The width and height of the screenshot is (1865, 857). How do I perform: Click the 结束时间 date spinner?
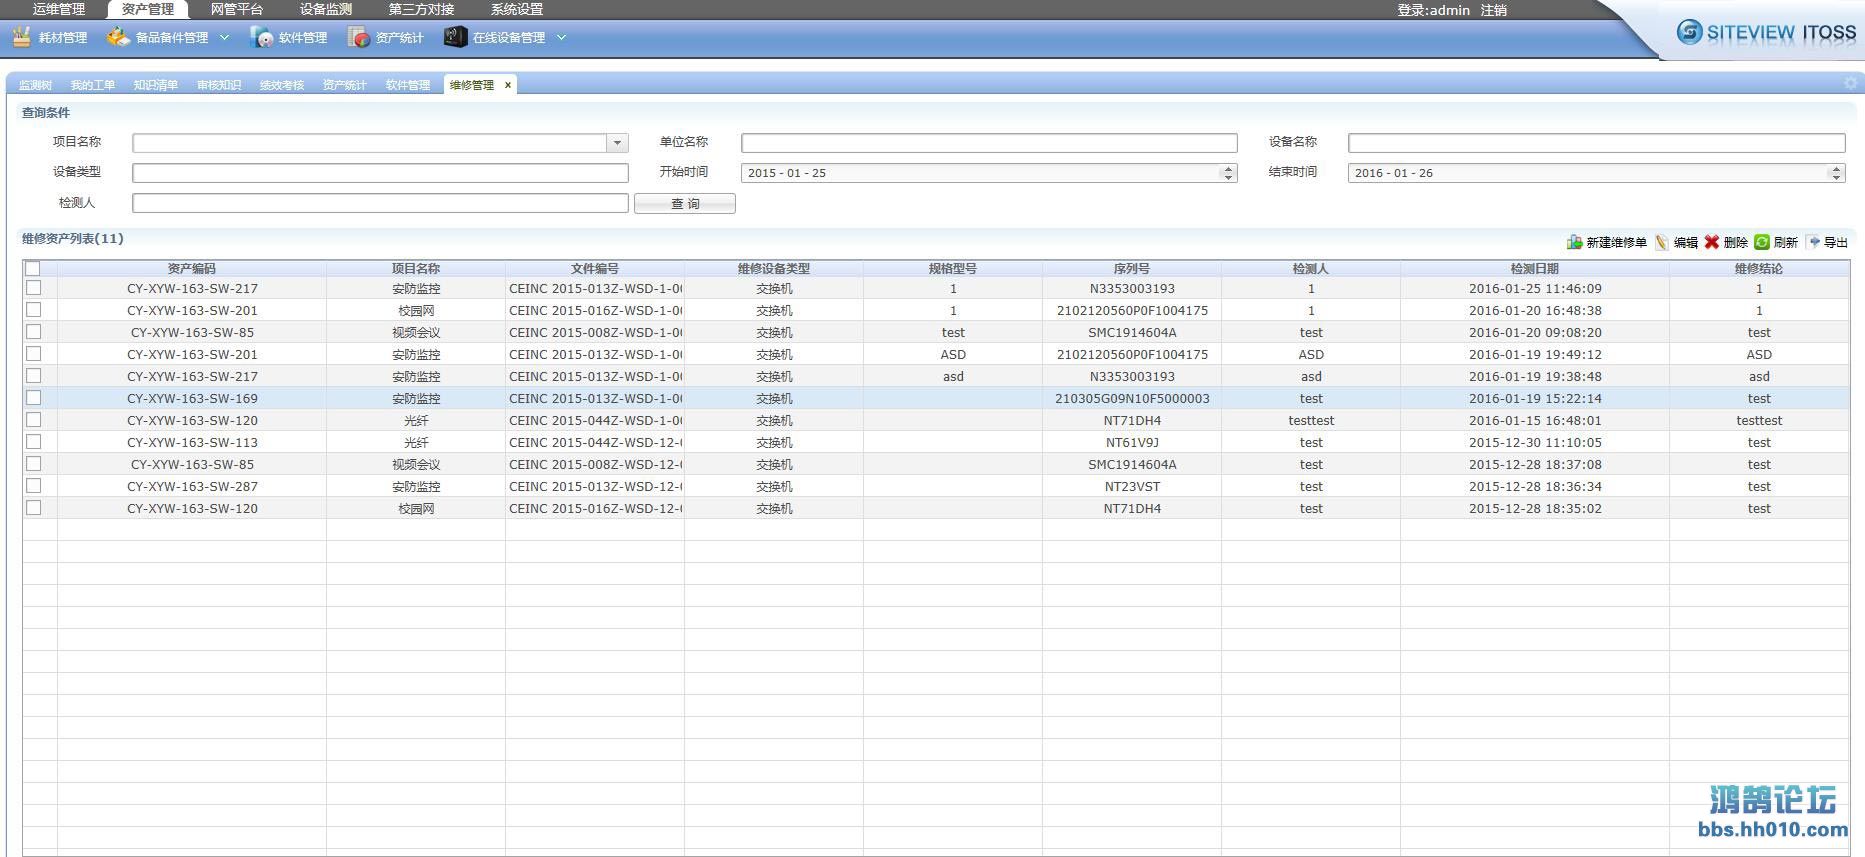[1836, 173]
